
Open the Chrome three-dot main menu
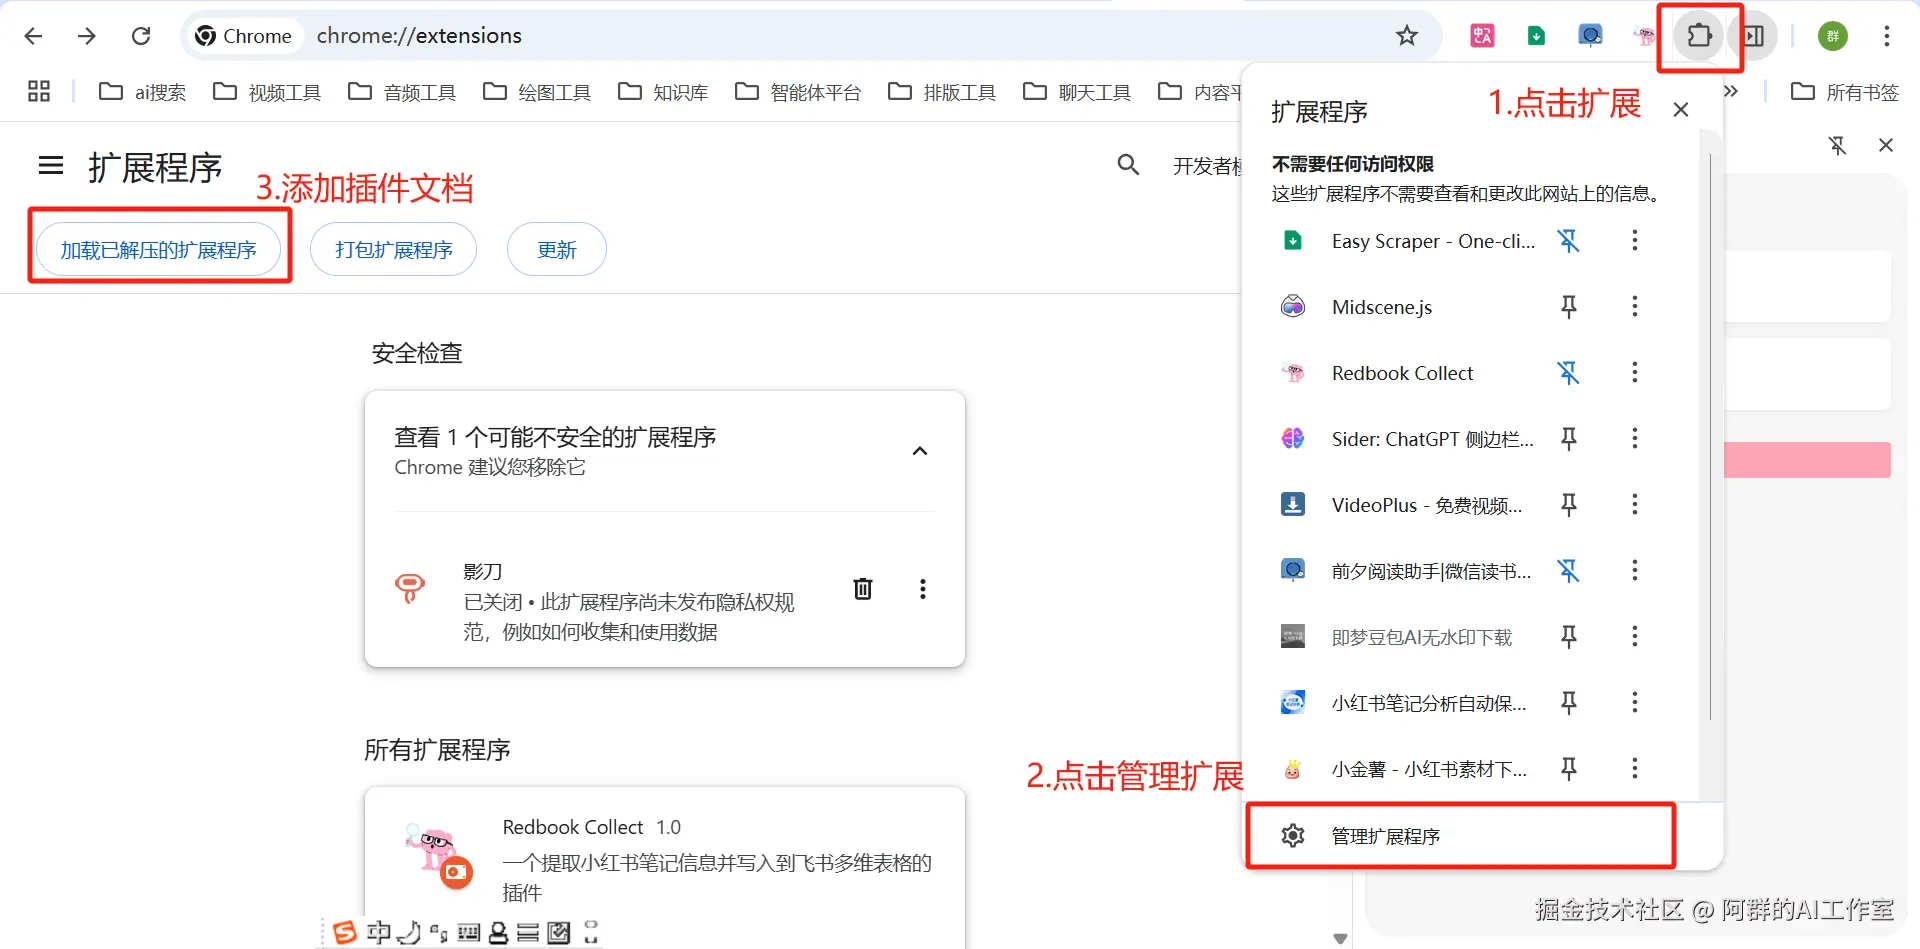(1886, 36)
